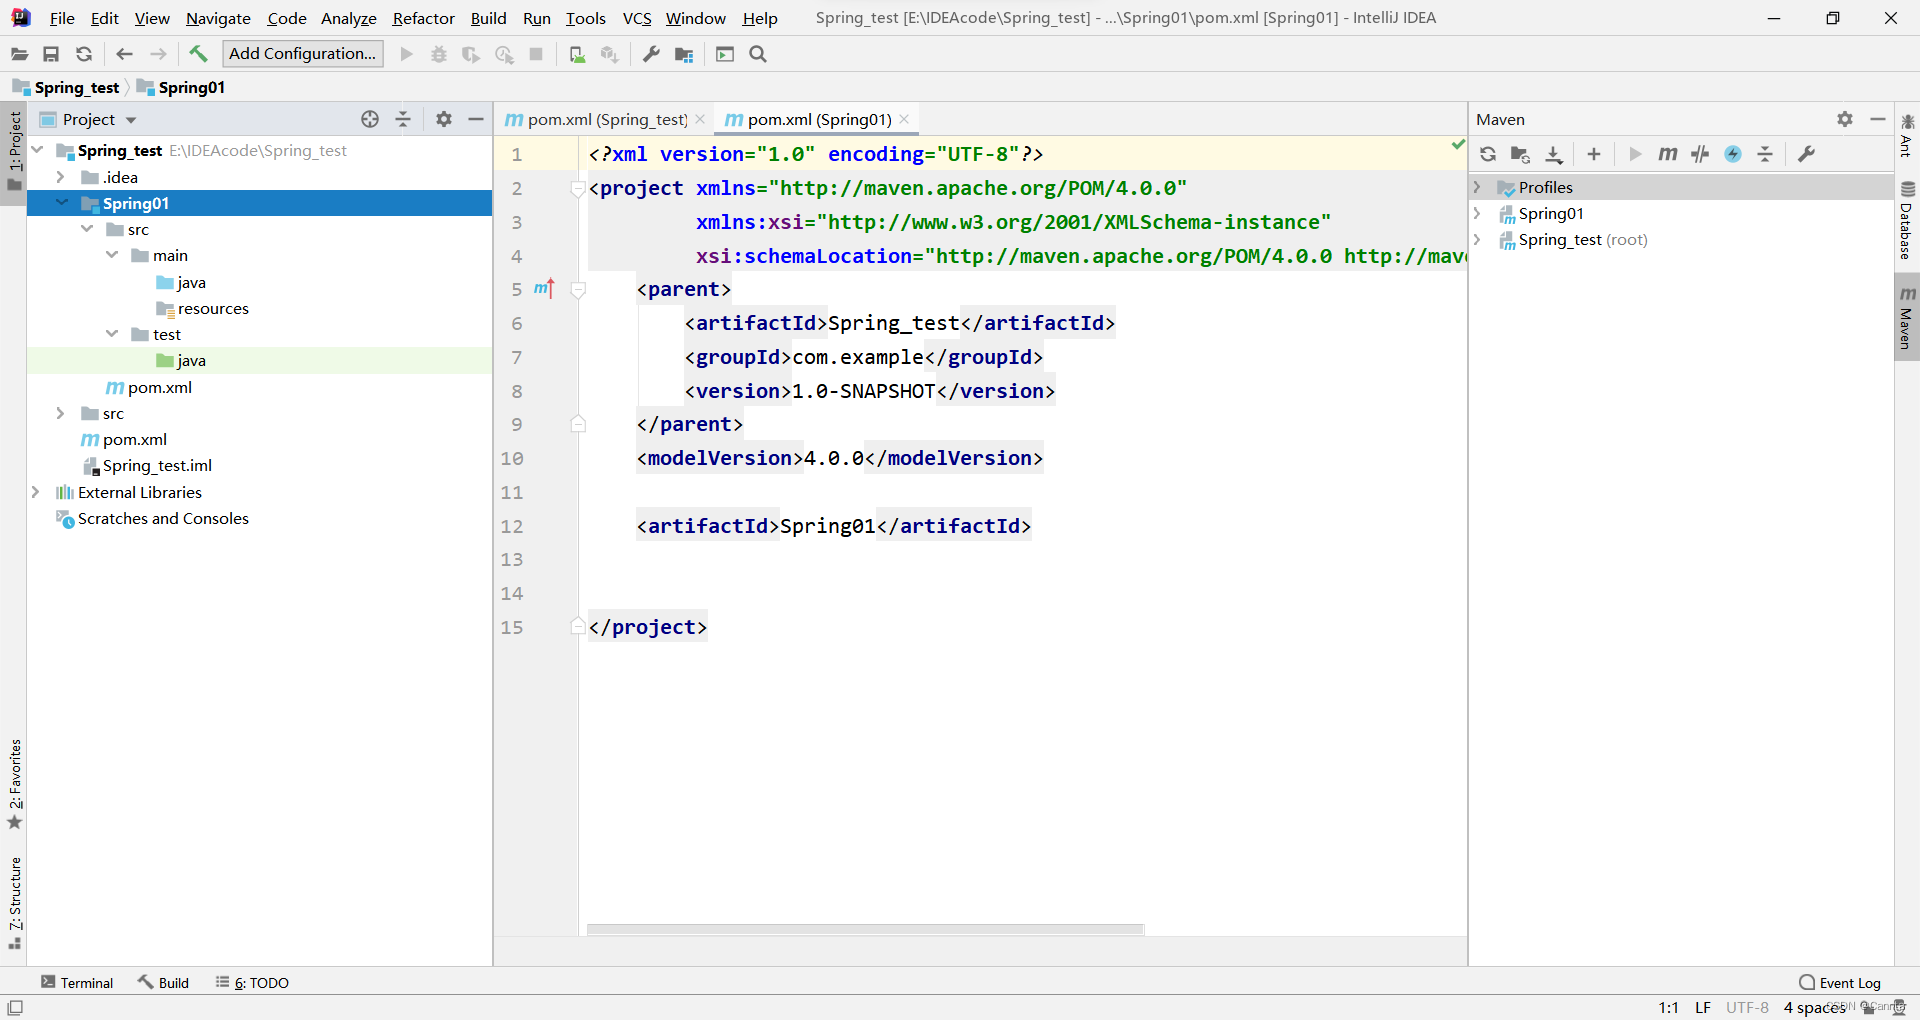
Task: Expand Spring01 node in Maven panel
Action: pos(1477,213)
